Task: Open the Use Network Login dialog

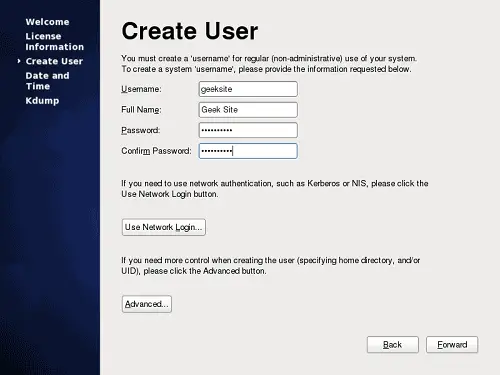Action: coord(164,227)
